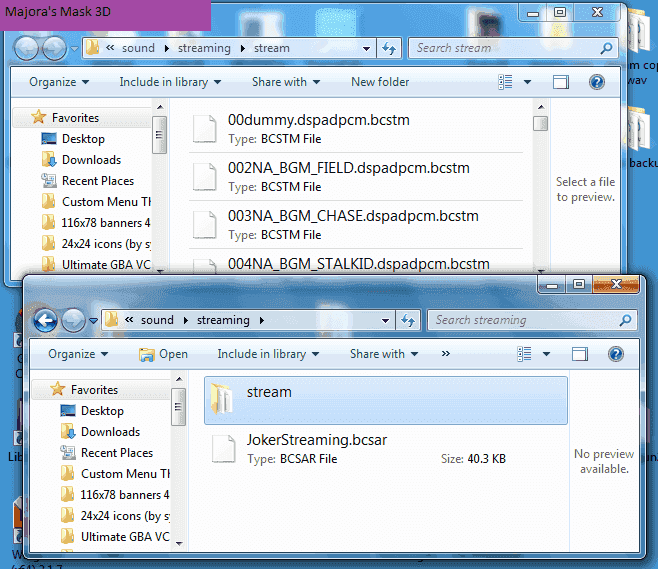The width and height of the screenshot is (658, 569).
Task: Click sidebar scrollbar thumb in streaming window
Action: (x=178, y=407)
